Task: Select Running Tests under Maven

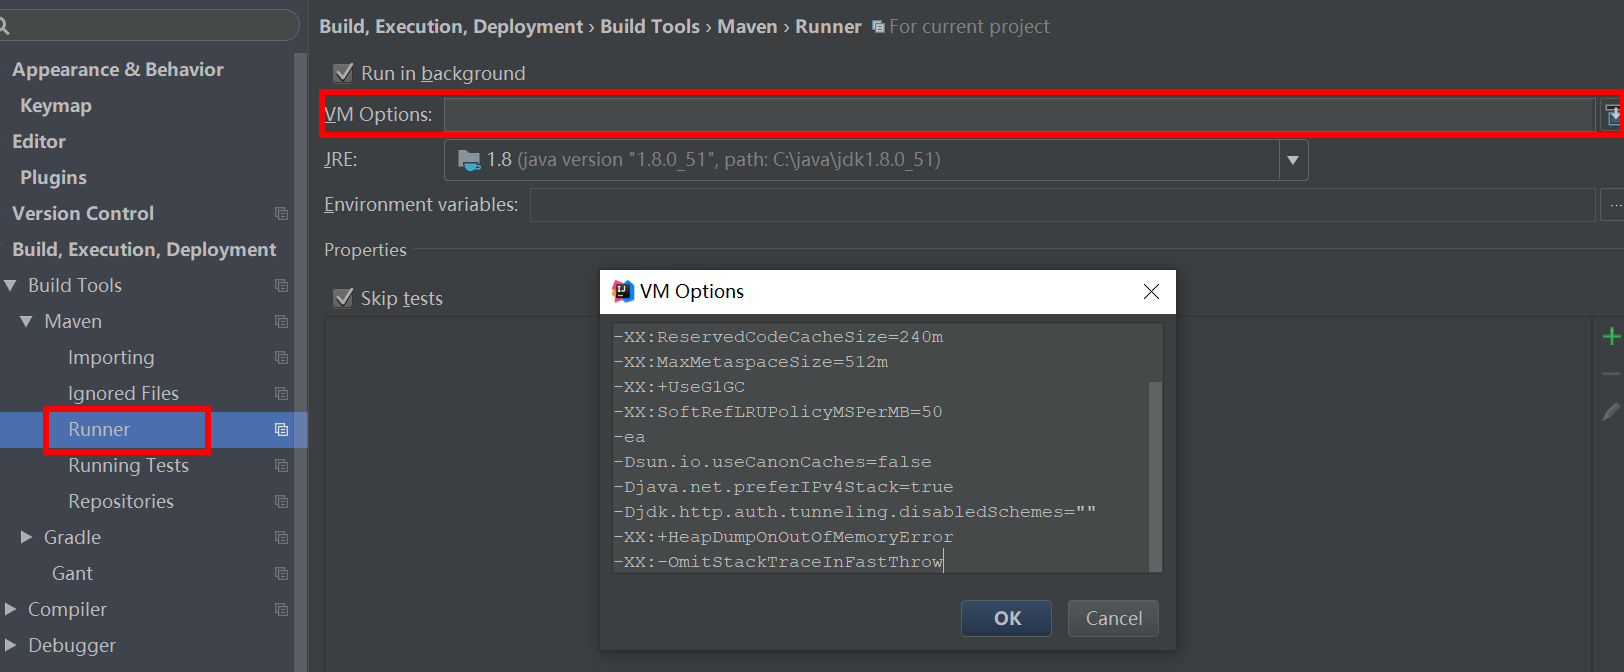Action: (128, 465)
